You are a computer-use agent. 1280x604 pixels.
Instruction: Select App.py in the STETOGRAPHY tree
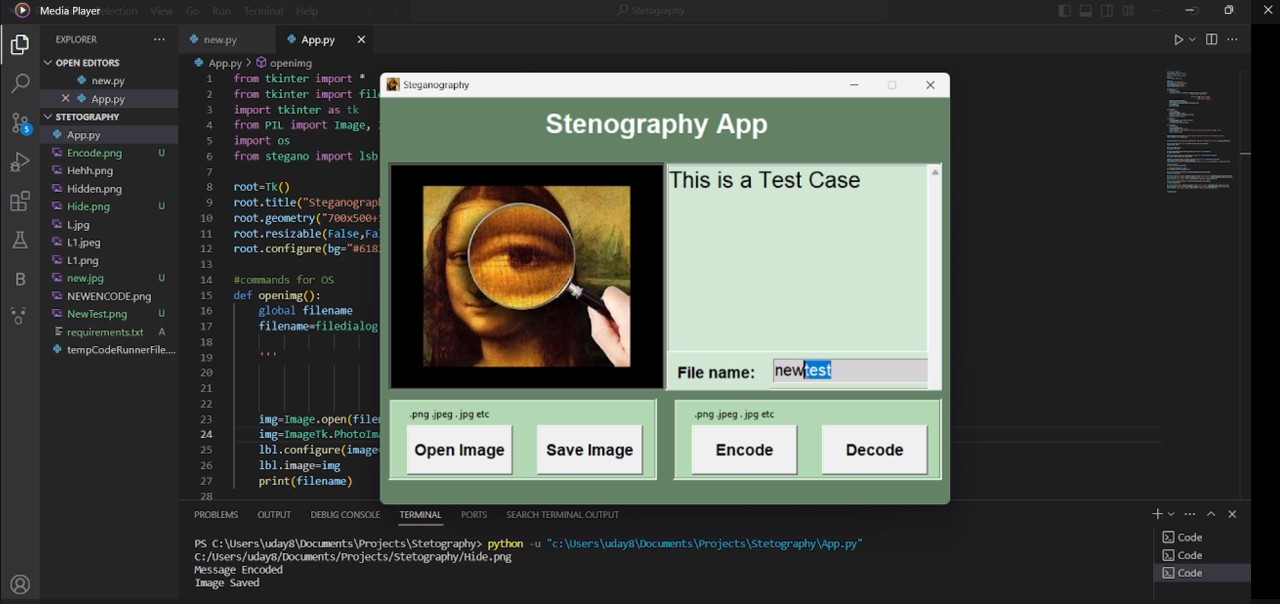click(x=109, y=135)
